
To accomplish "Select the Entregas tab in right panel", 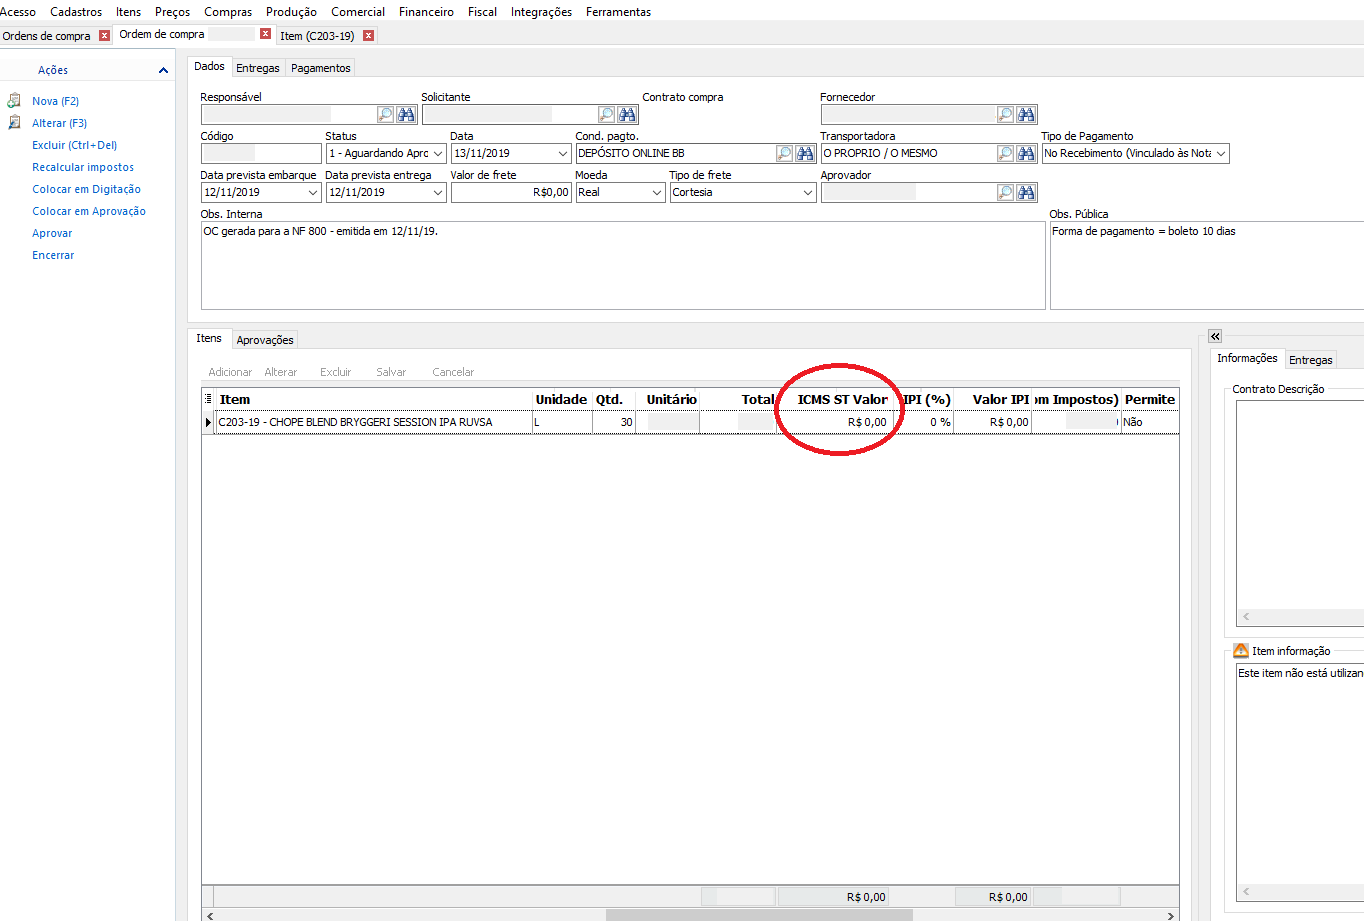I will pyautogui.click(x=1310, y=360).
